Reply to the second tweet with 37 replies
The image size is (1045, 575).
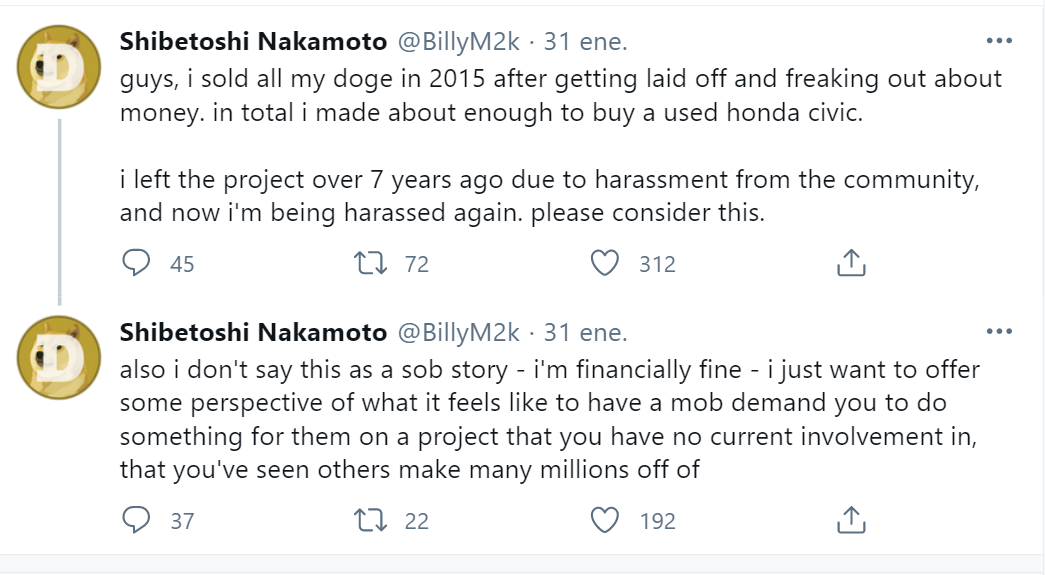pos(135,520)
